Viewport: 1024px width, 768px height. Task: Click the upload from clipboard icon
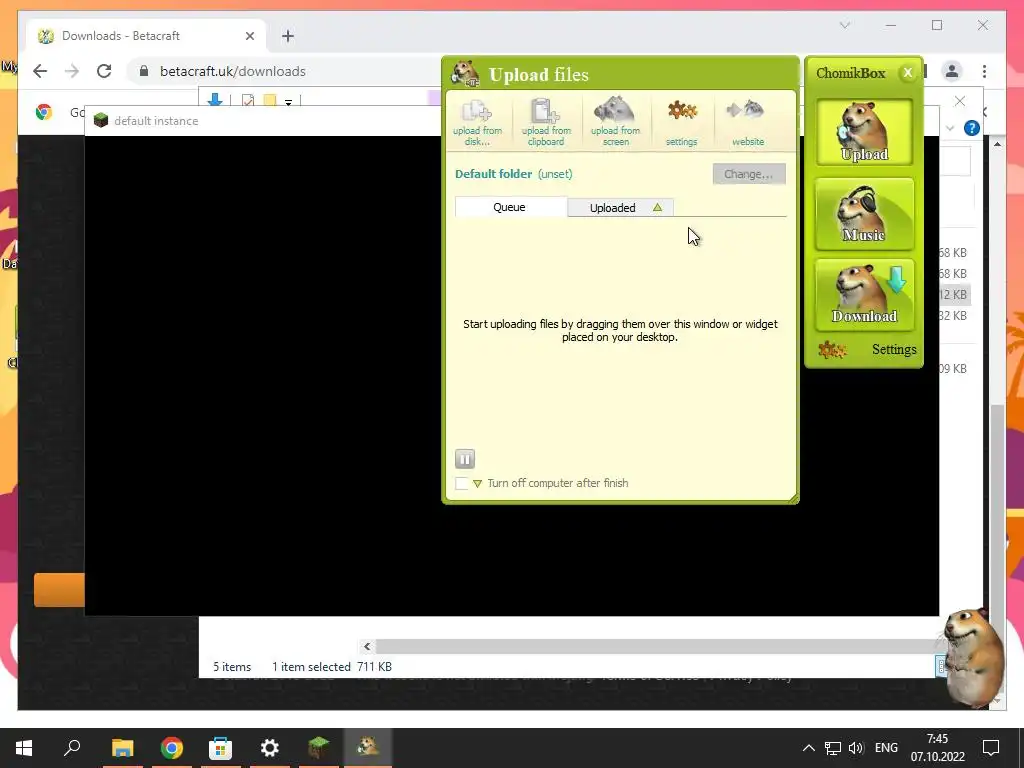click(x=546, y=122)
